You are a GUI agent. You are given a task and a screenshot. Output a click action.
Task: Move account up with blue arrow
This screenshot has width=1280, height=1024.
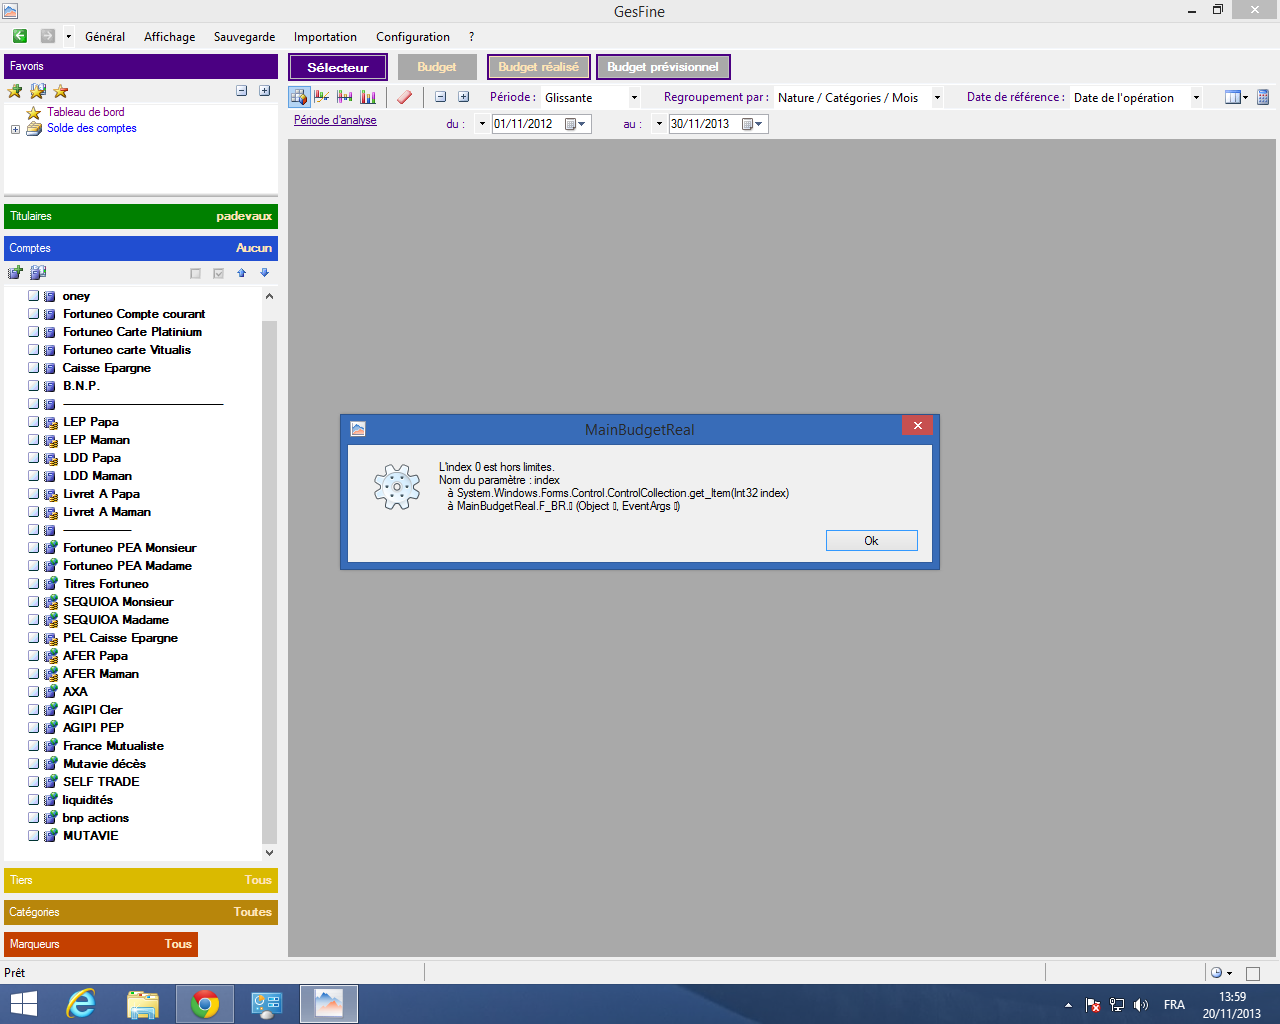(241, 273)
